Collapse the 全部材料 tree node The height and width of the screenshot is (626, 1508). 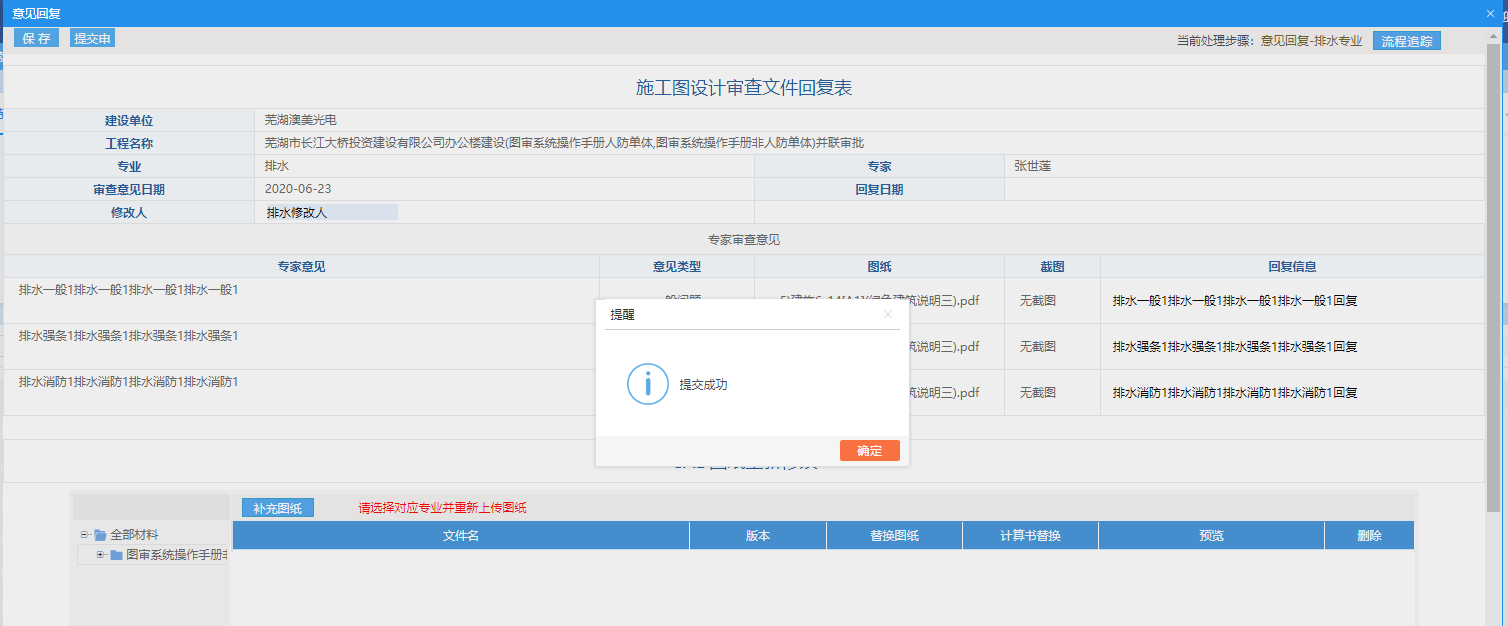[85, 535]
